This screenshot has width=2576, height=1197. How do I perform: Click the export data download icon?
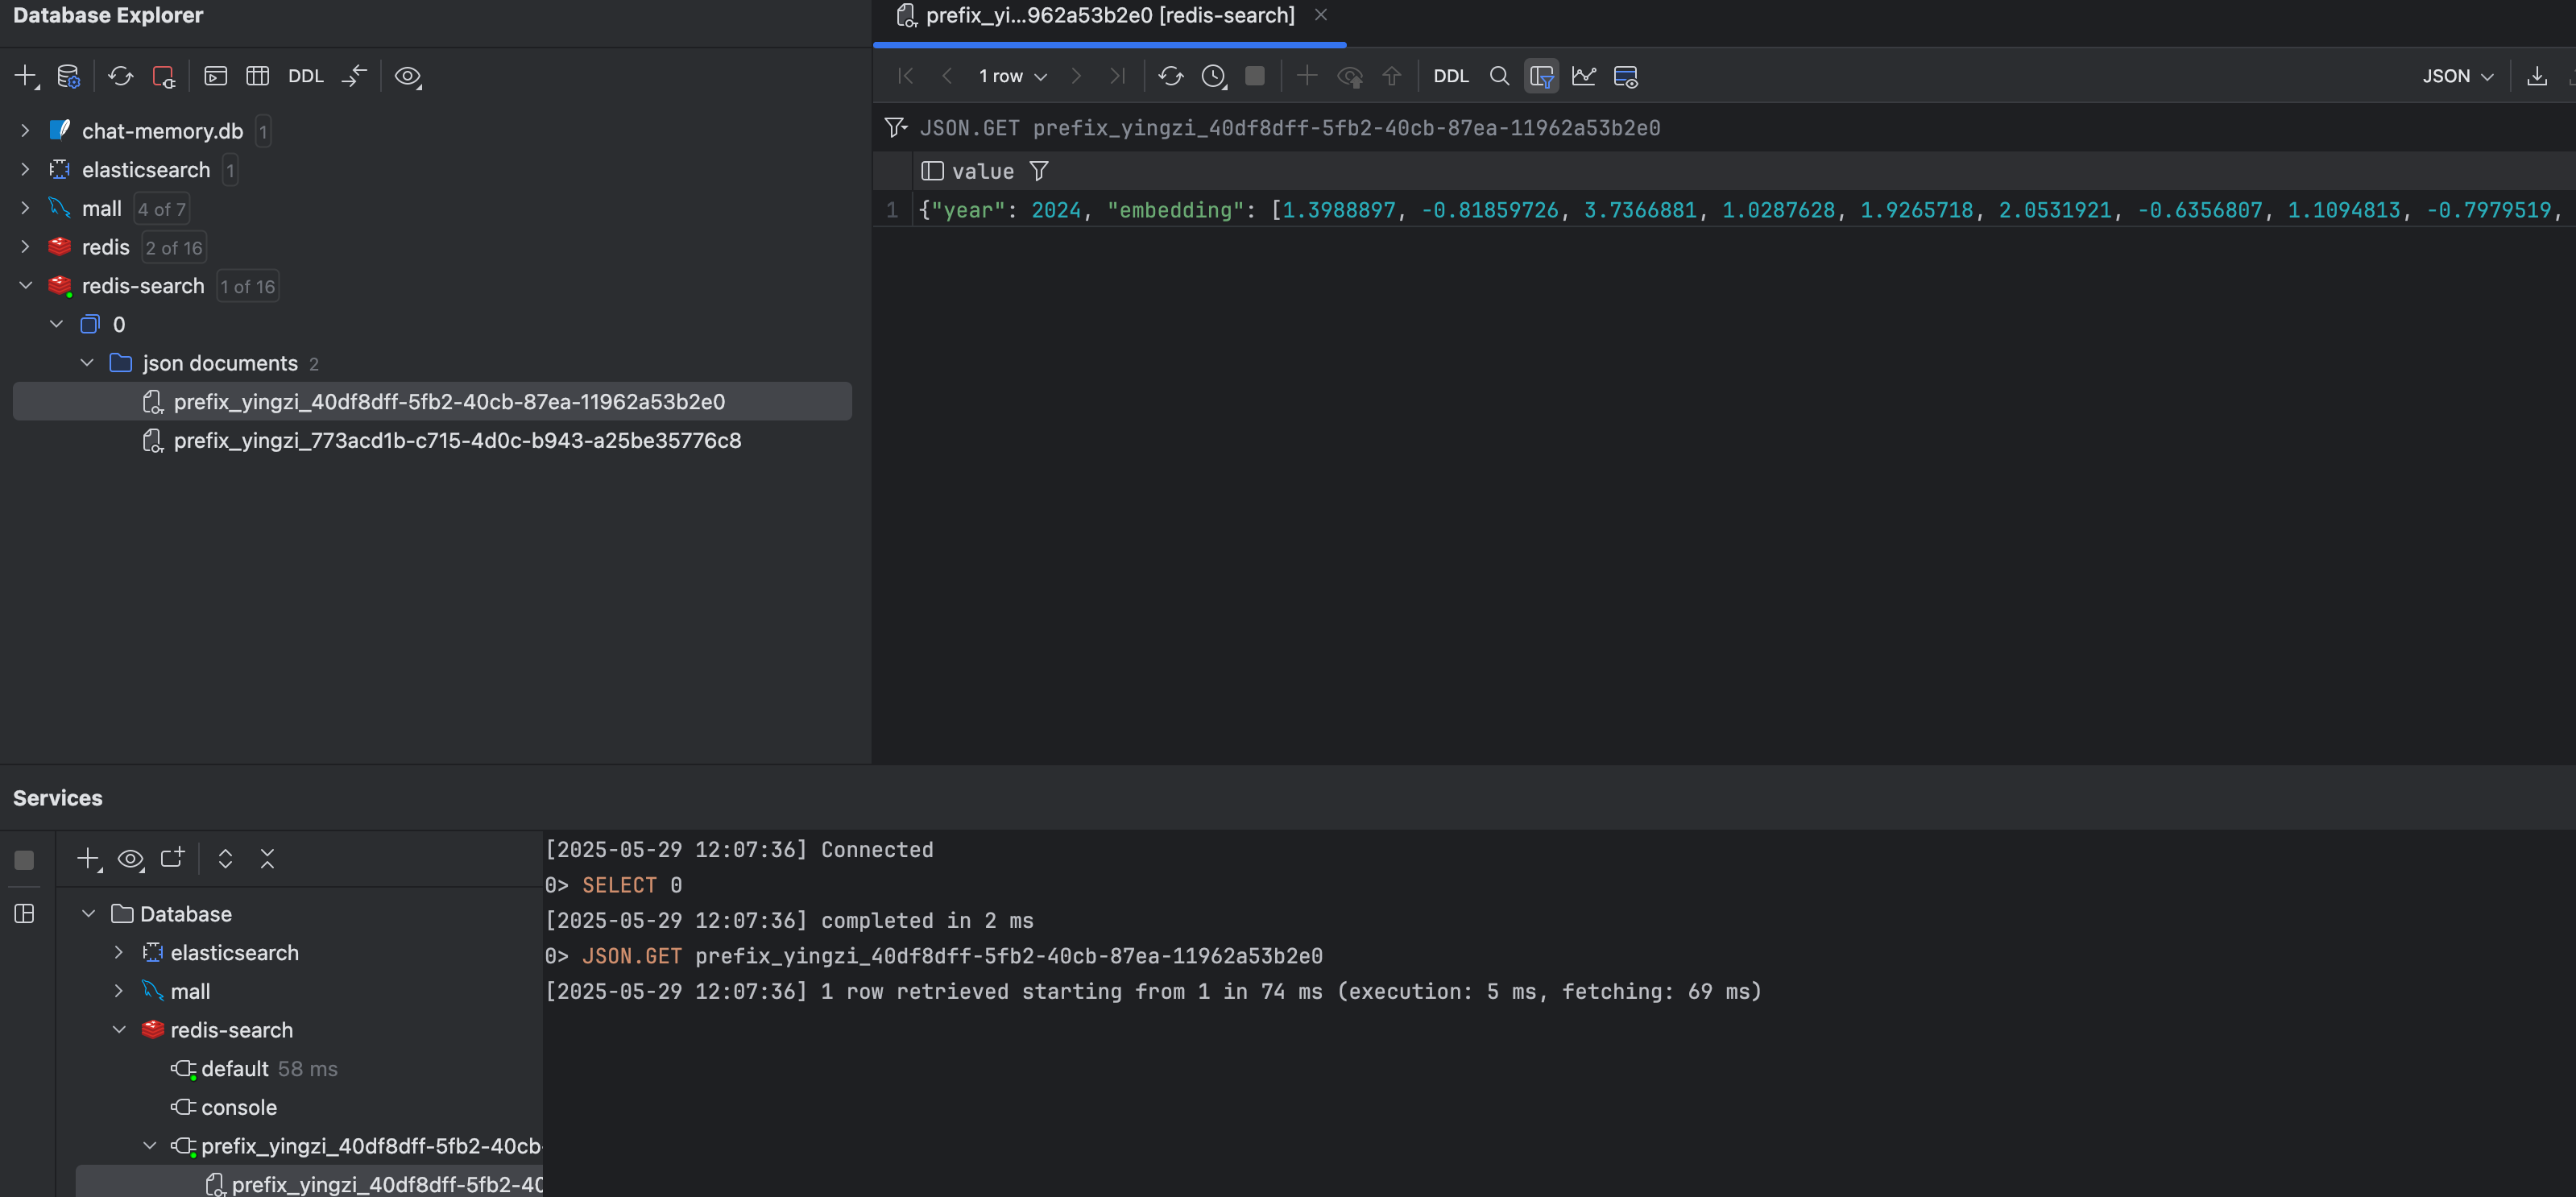pyautogui.click(x=2537, y=76)
